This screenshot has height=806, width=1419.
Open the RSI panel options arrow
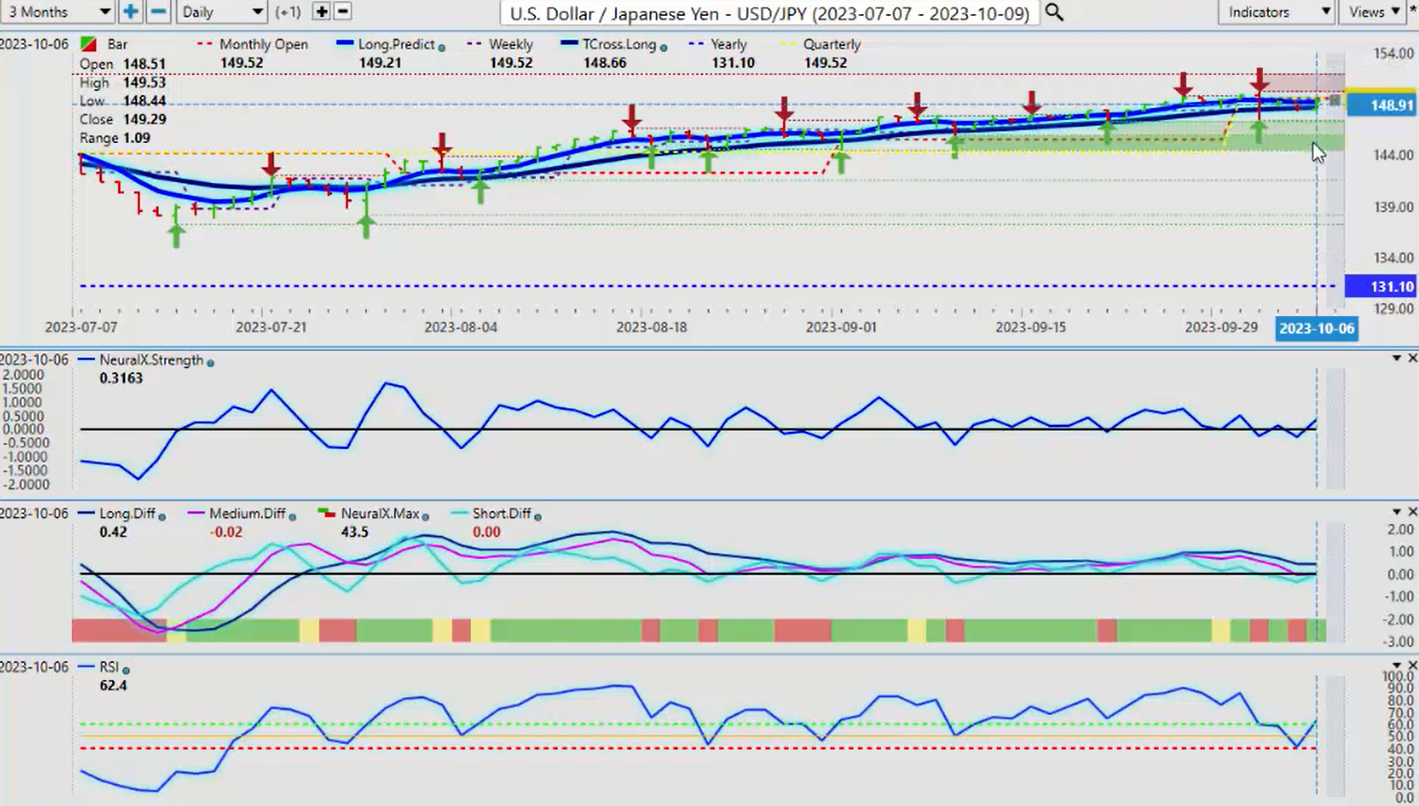[x=1397, y=665]
